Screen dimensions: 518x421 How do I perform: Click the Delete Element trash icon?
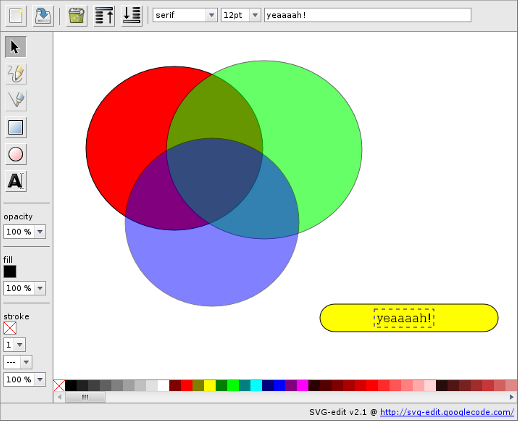pos(77,15)
